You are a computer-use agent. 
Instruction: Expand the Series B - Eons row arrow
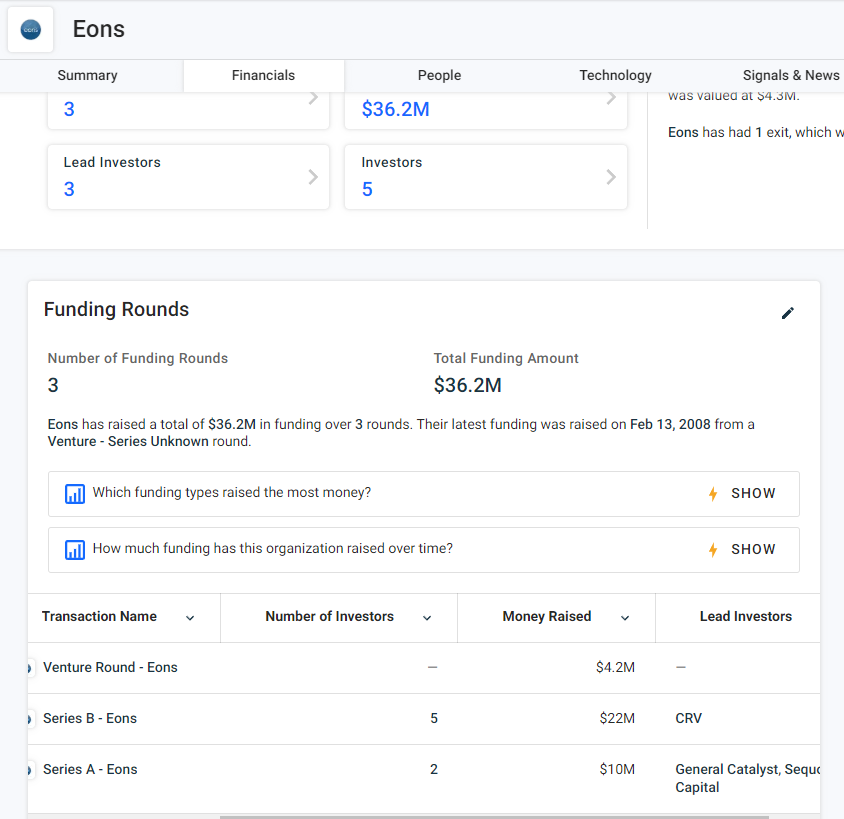(x=30, y=719)
